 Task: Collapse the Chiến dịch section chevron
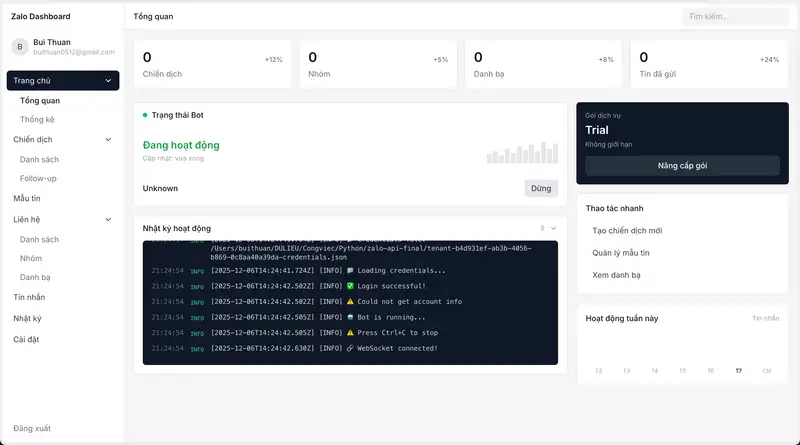pos(108,140)
